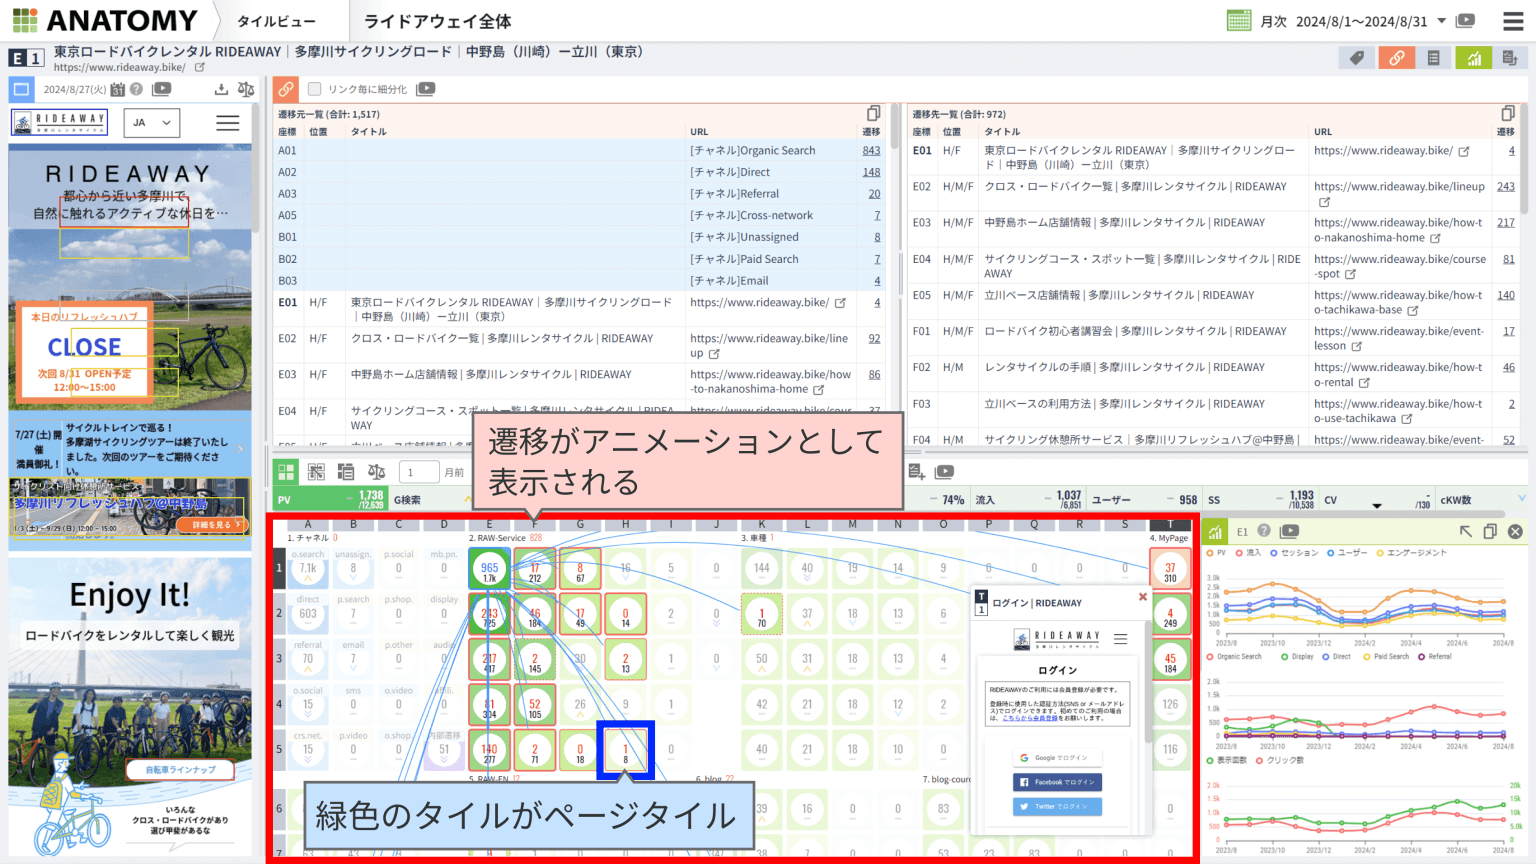
Task: Toggle the Organic Search legend series
Action: click(1234, 657)
